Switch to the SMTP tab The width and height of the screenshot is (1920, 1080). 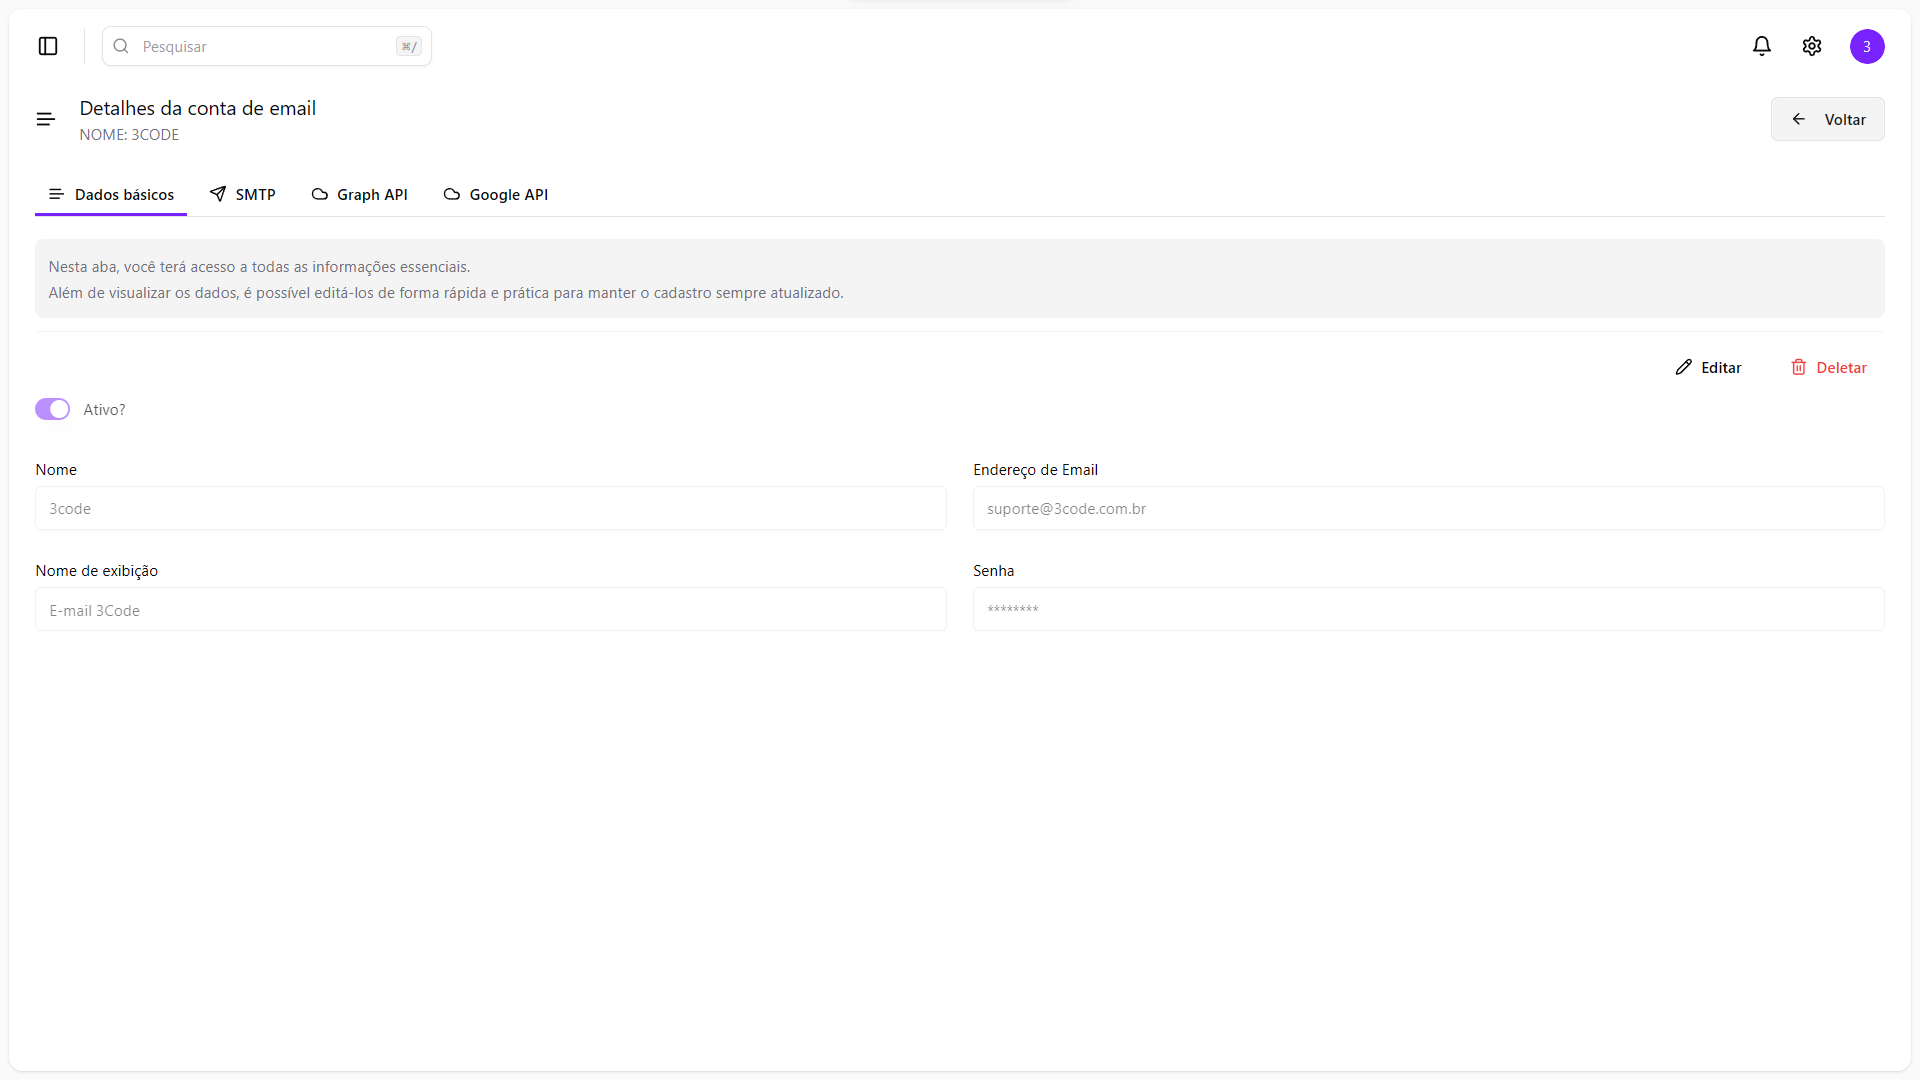(243, 194)
